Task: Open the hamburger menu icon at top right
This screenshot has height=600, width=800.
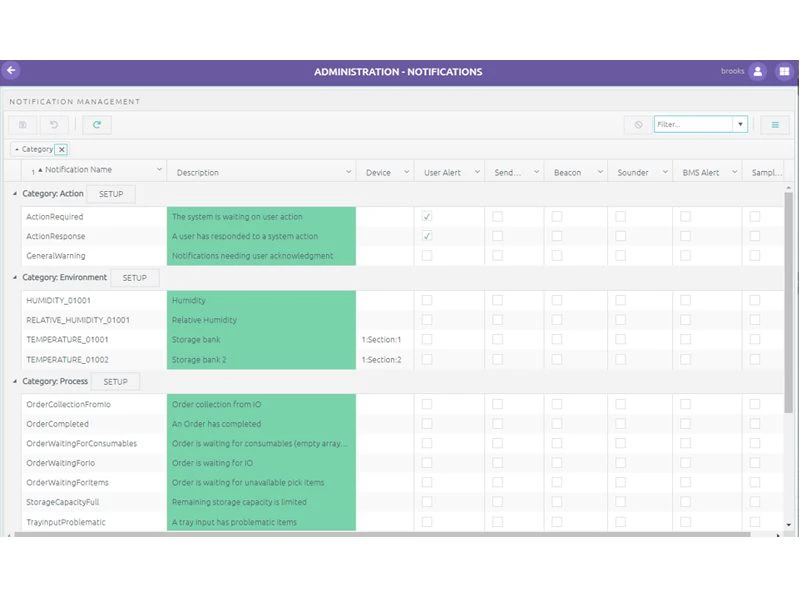Action: click(x=775, y=124)
